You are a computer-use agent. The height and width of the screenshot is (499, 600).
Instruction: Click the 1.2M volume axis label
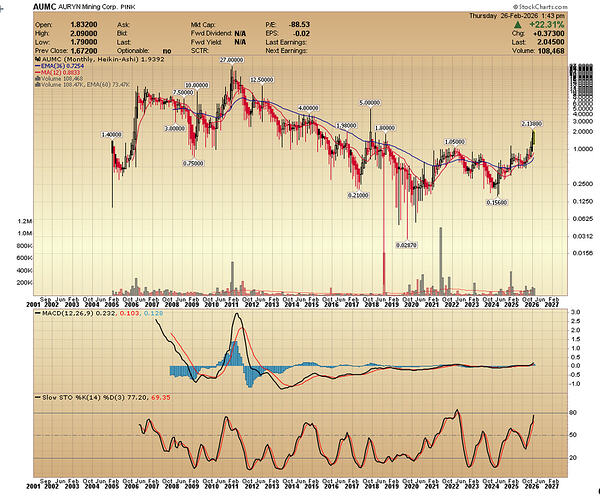[x=25, y=221]
